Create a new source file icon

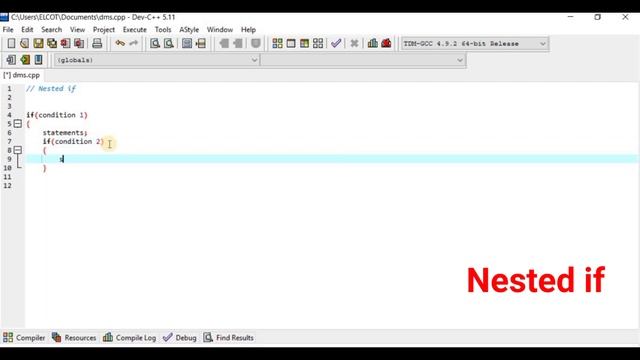coord(11,43)
